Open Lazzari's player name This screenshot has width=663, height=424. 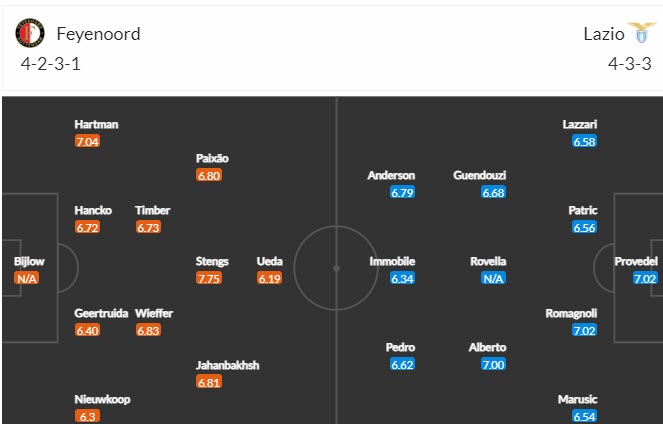[x=580, y=124]
